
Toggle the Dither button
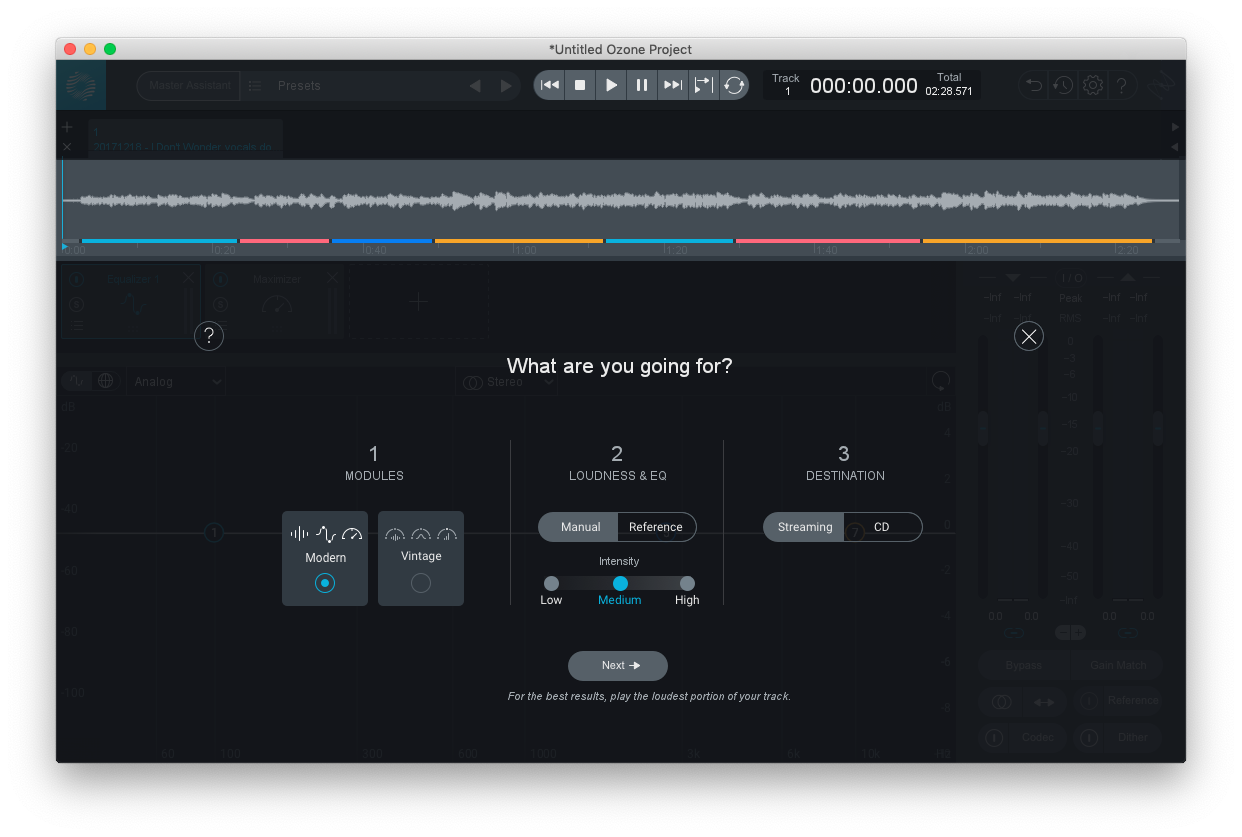coord(1119,738)
